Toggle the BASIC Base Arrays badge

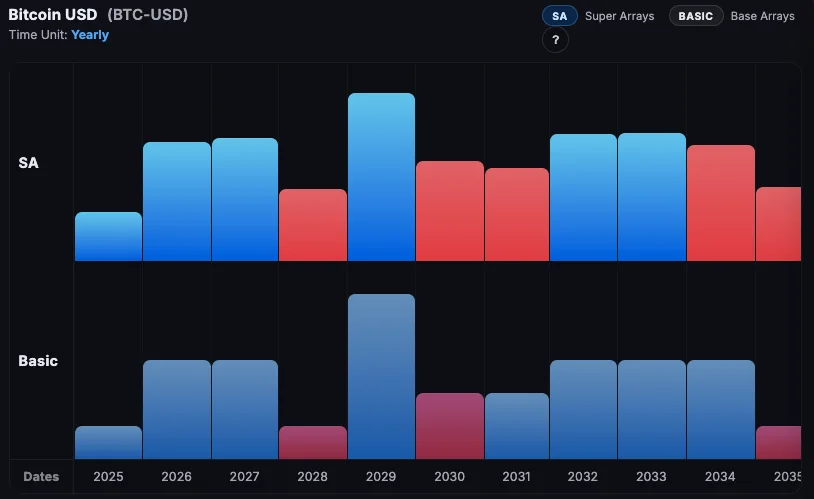pyautogui.click(x=695, y=16)
